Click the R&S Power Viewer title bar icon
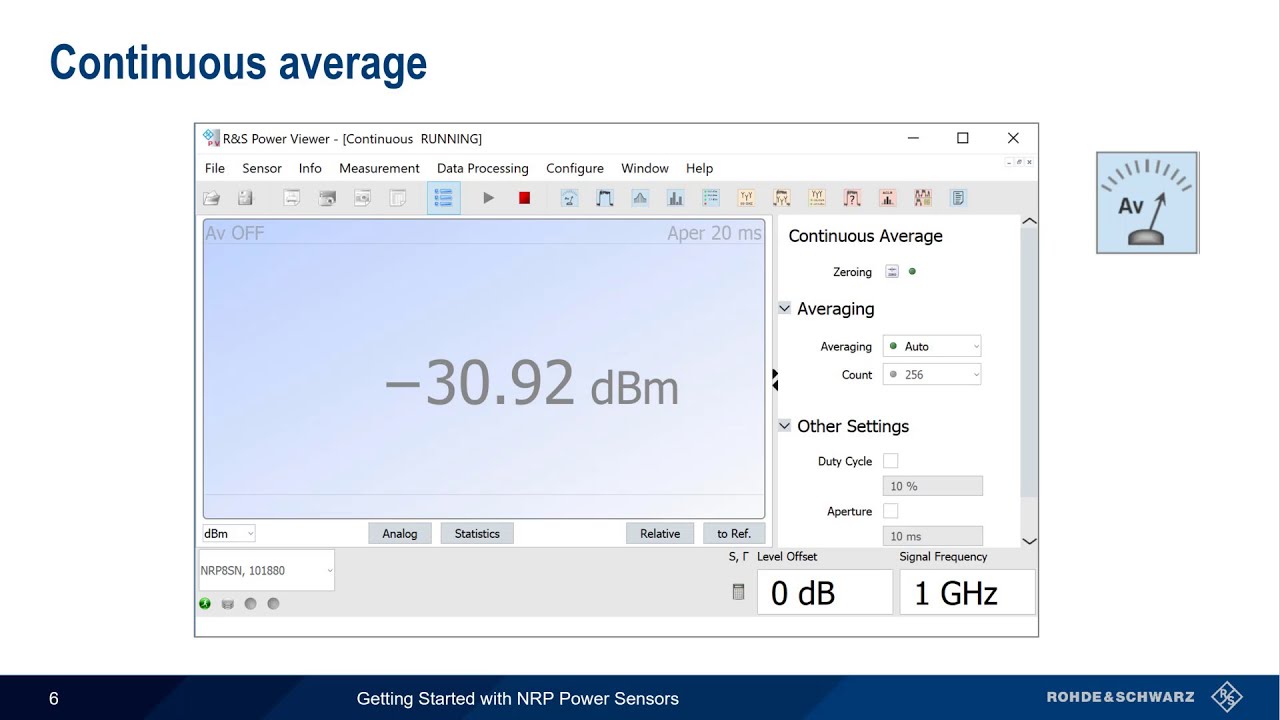Image resolution: width=1280 pixels, height=720 pixels. [x=210, y=138]
